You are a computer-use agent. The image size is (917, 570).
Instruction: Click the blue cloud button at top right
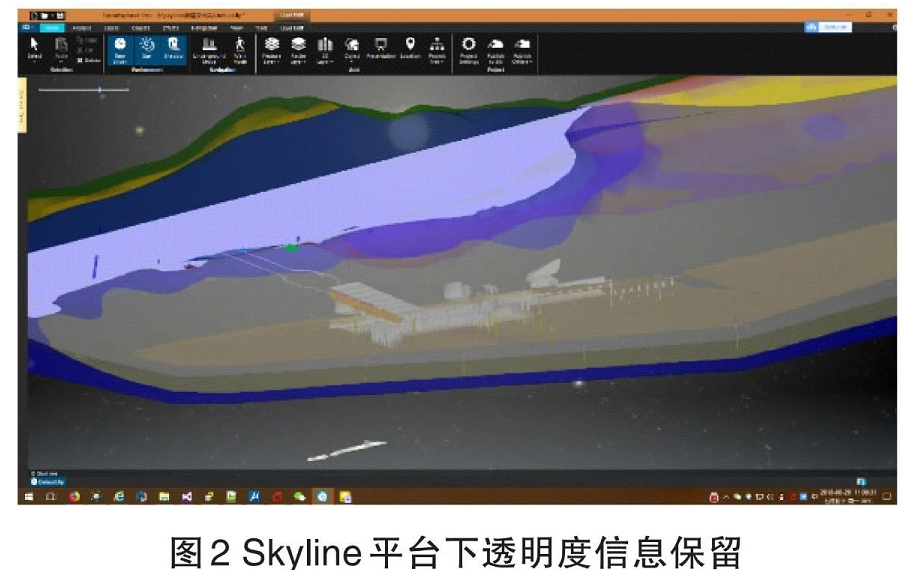[828, 27]
